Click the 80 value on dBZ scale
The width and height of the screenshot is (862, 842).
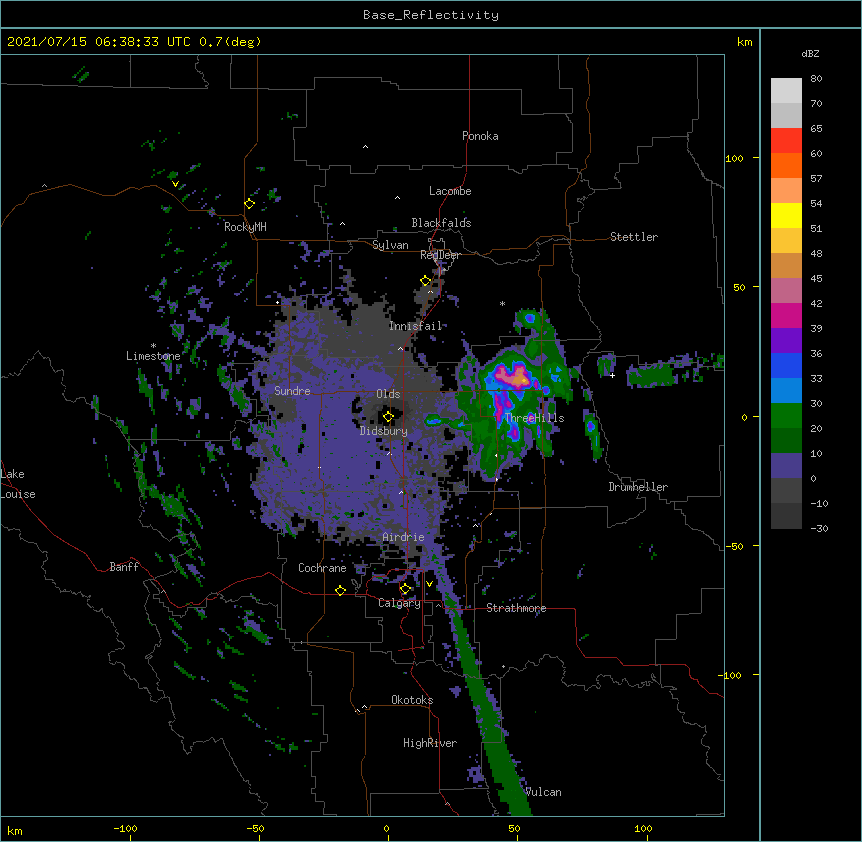tap(816, 79)
